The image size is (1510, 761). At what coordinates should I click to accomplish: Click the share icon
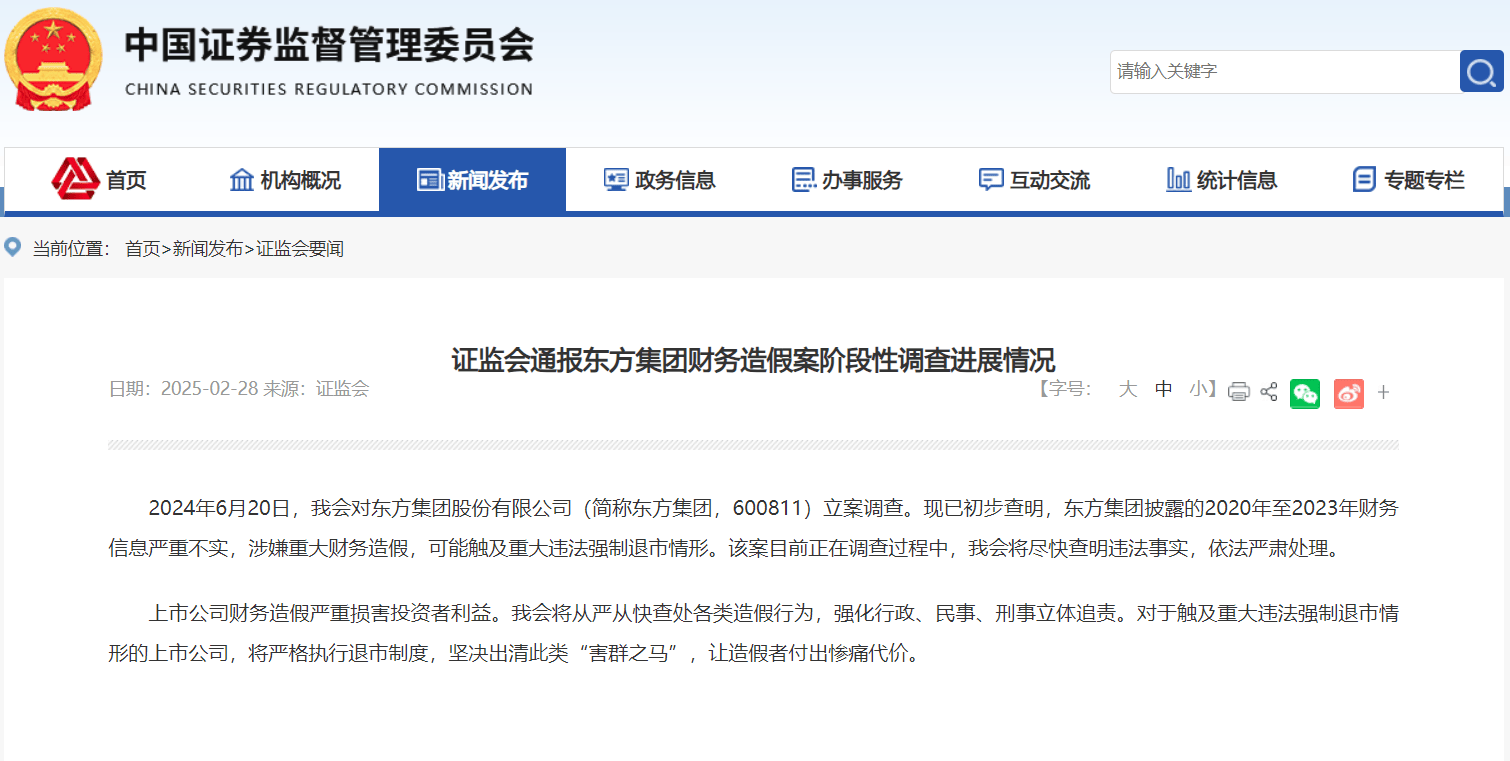[x=1269, y=392]
